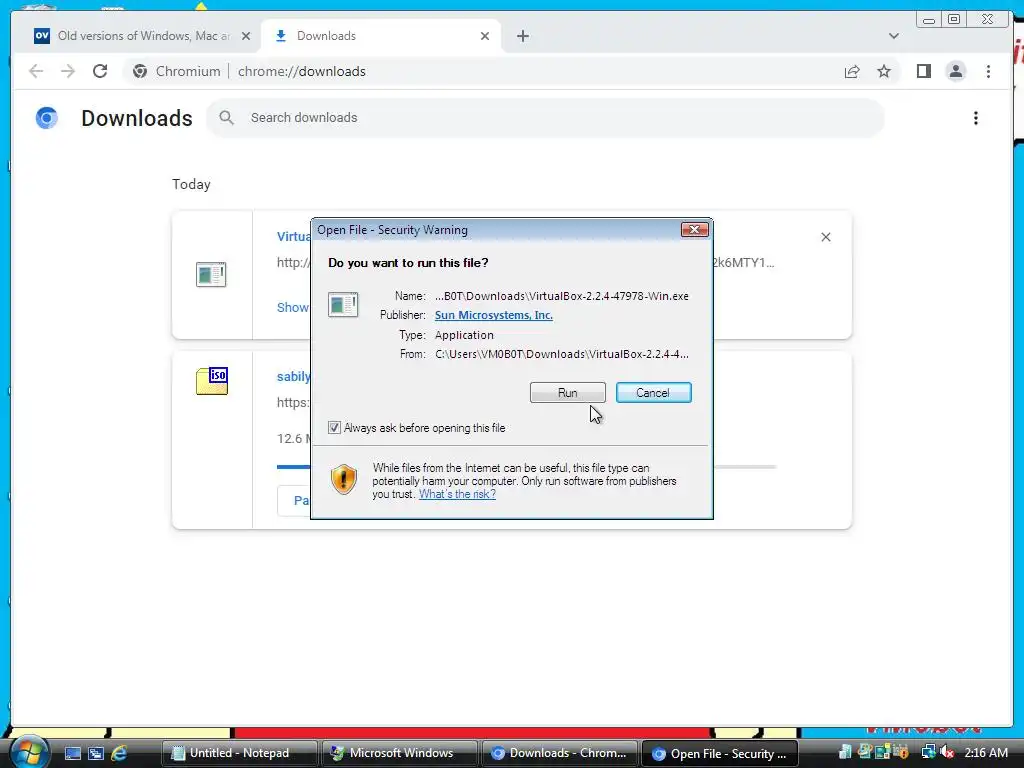
Task: Click the share page icon
Action: (x=852, y=71)
